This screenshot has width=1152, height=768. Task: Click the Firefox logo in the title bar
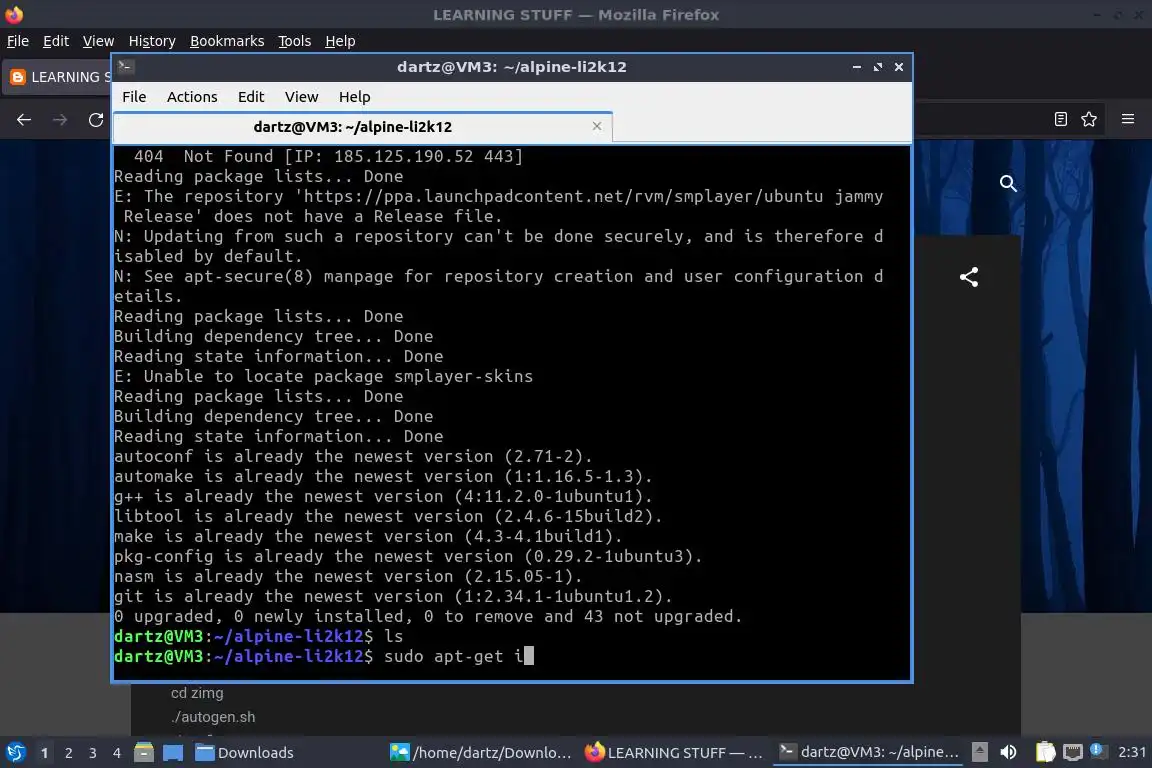tap(14, 14)
